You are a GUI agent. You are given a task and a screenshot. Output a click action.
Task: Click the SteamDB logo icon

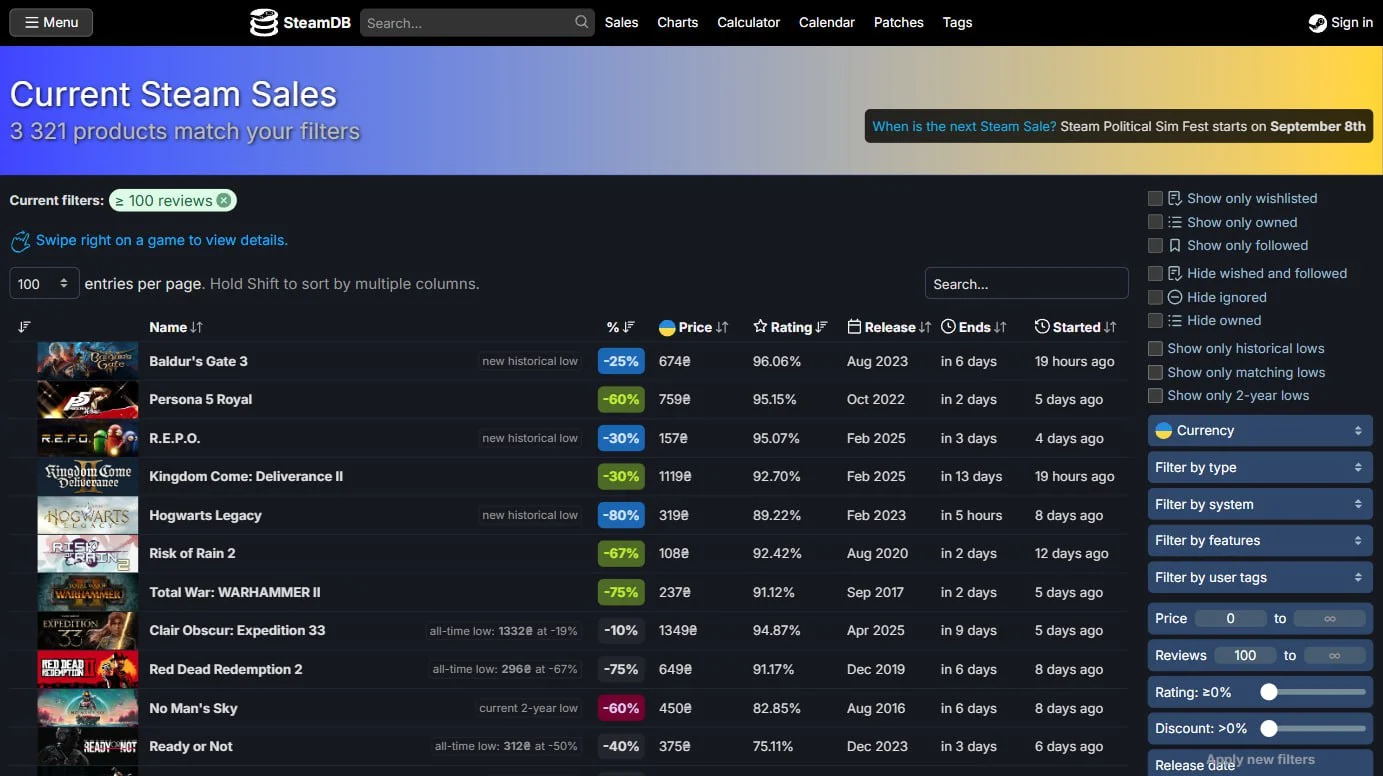click(263, 22)
